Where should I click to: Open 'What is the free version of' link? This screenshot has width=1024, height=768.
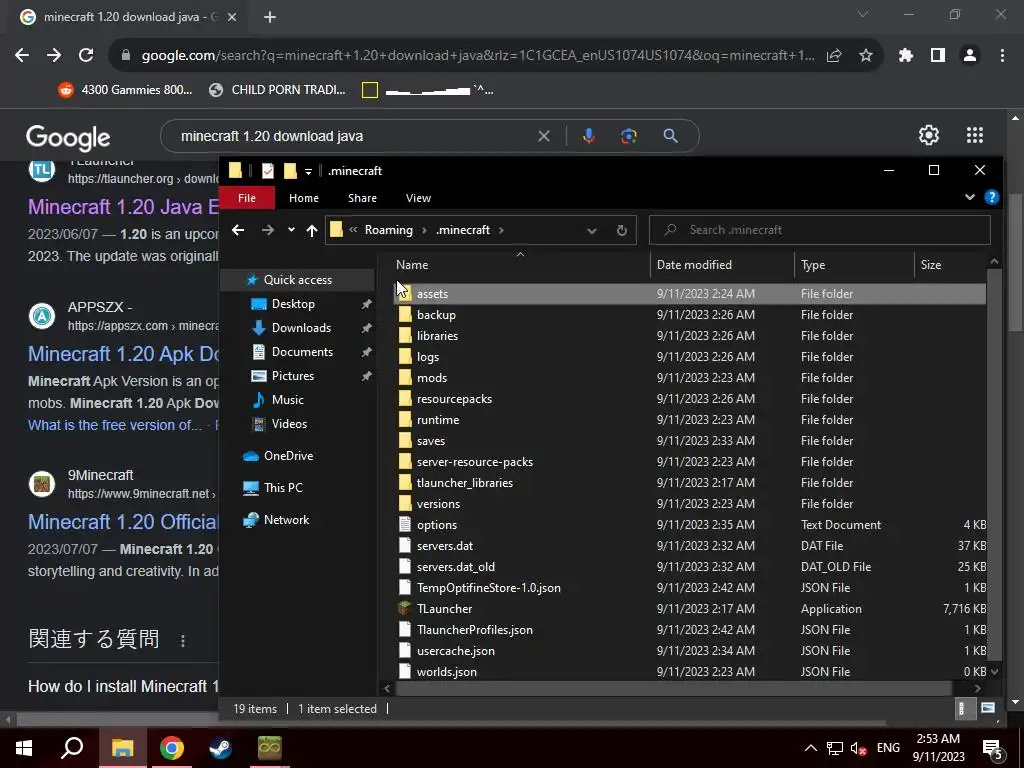[x=115, y=425]
